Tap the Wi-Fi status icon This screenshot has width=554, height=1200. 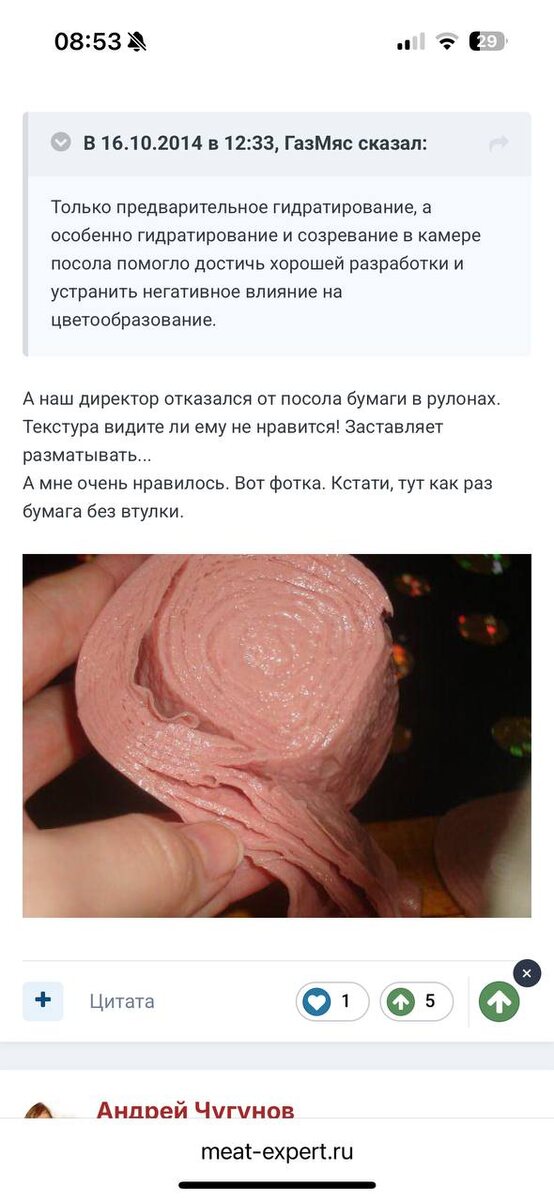[447, 41]
